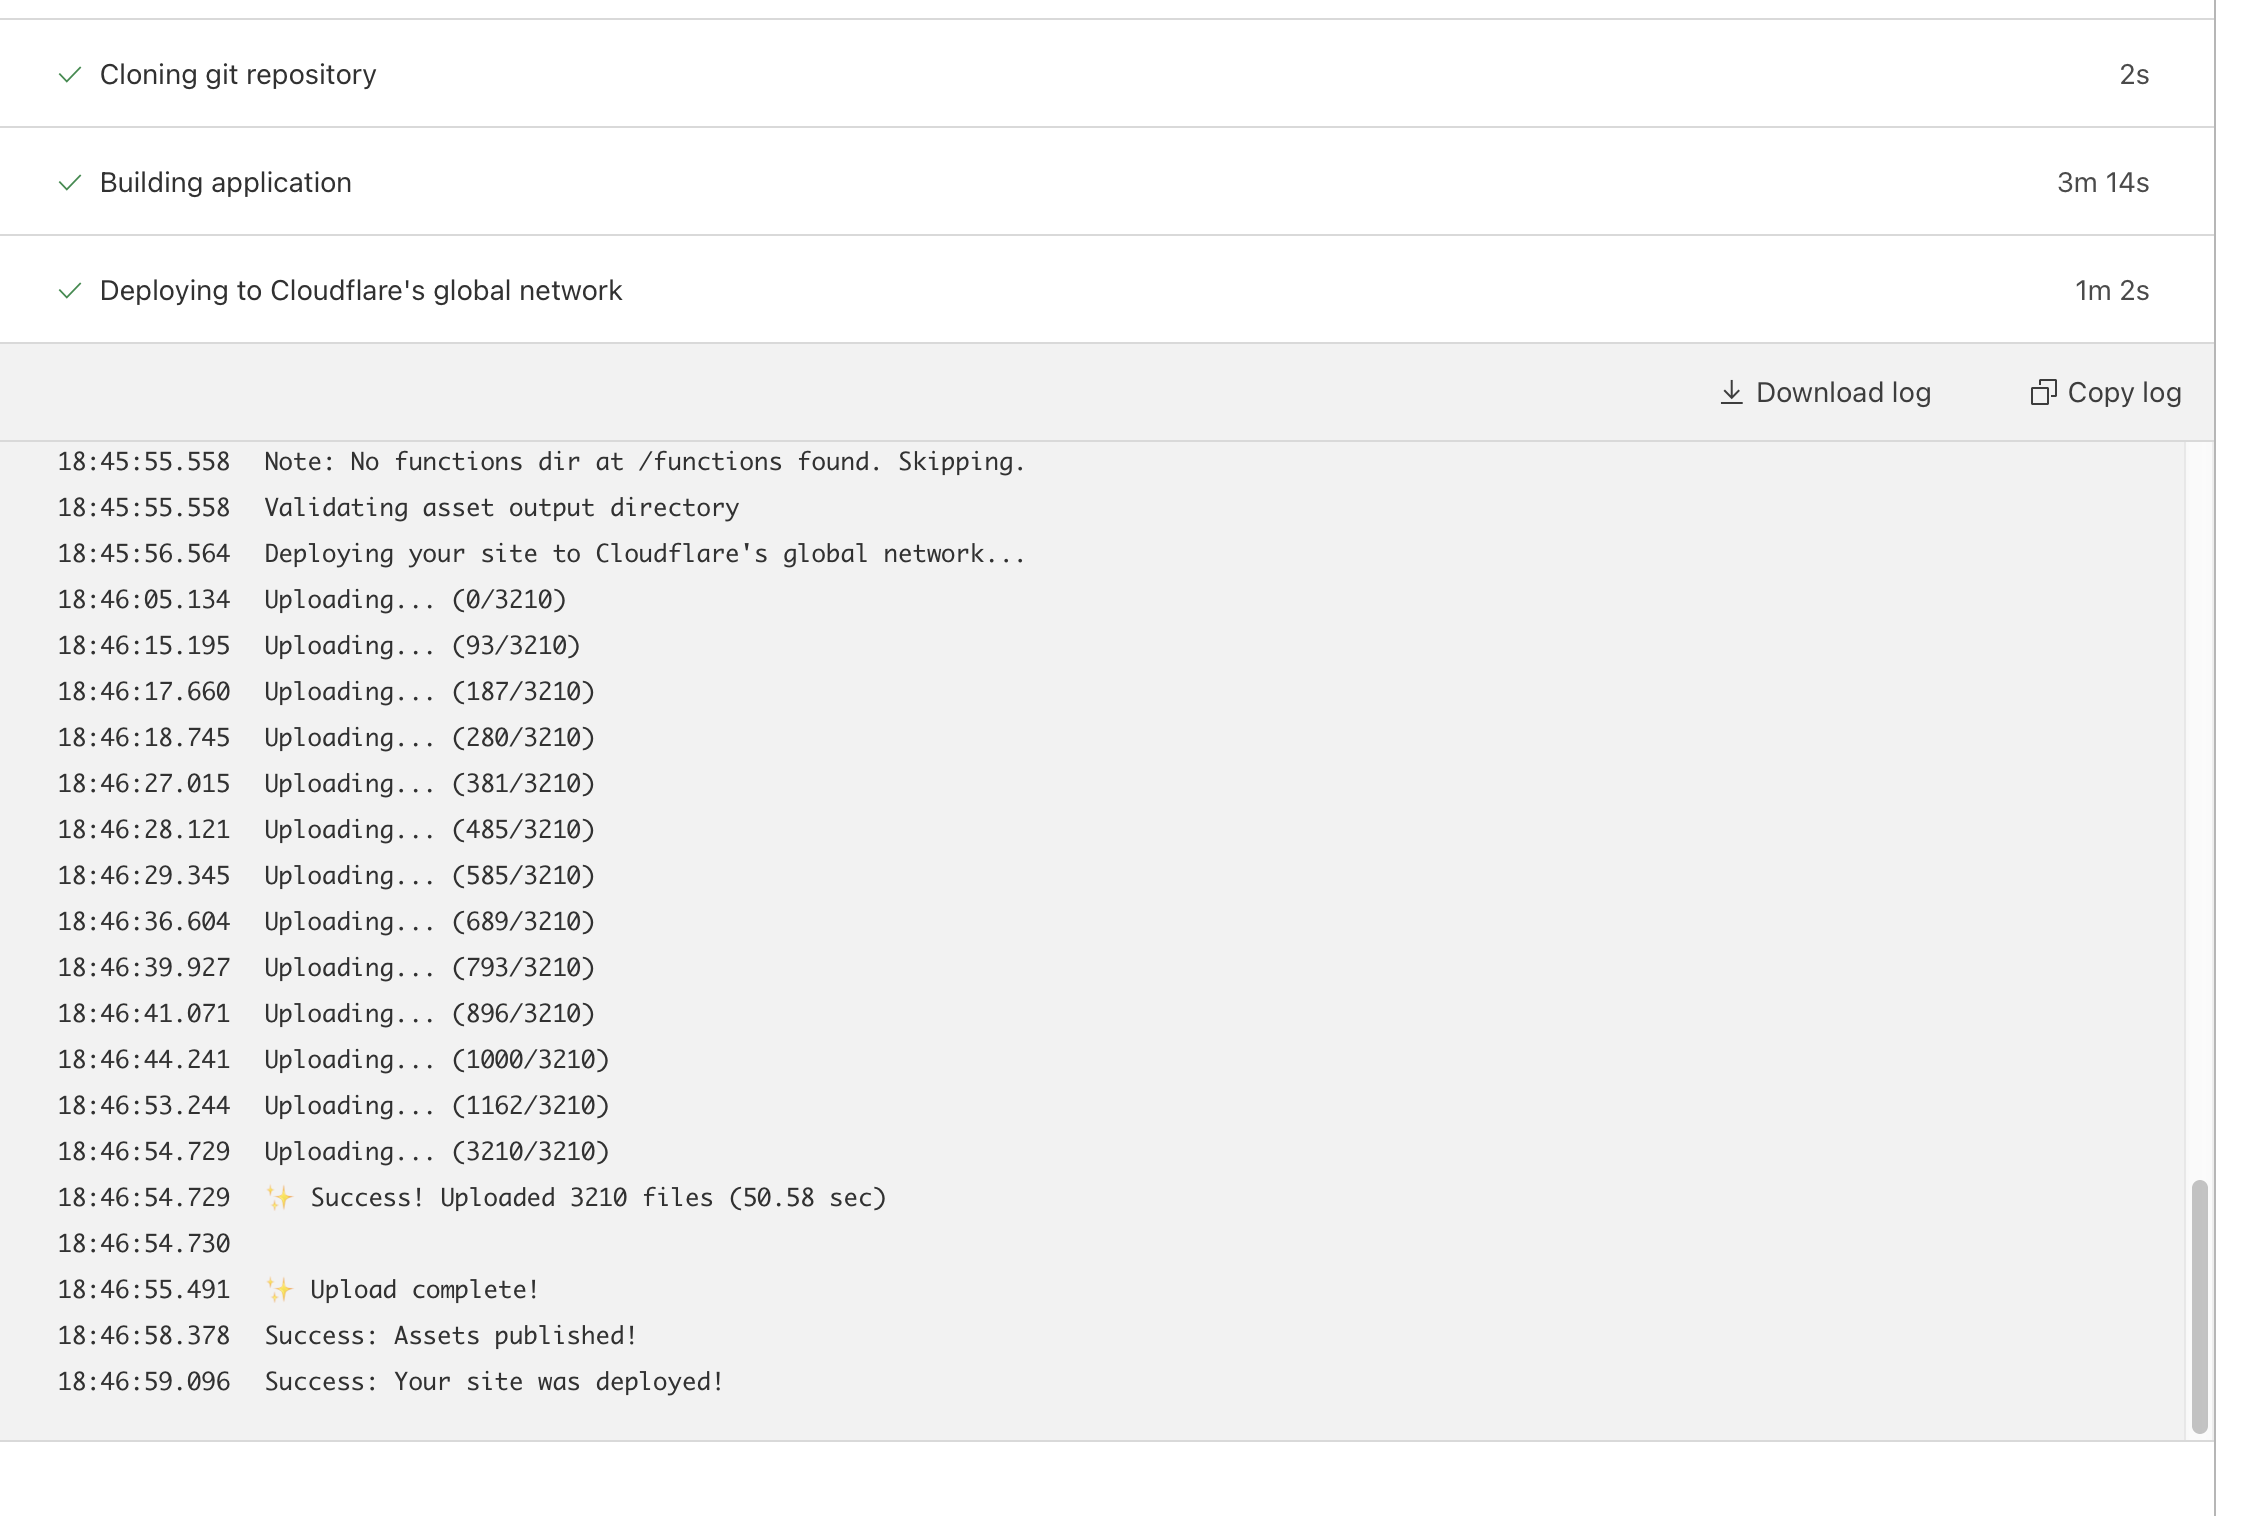The image size is (2246, 1516).
Task: Collapse Deploying to Cloudflare's global network step
Action: coord(361,291)
